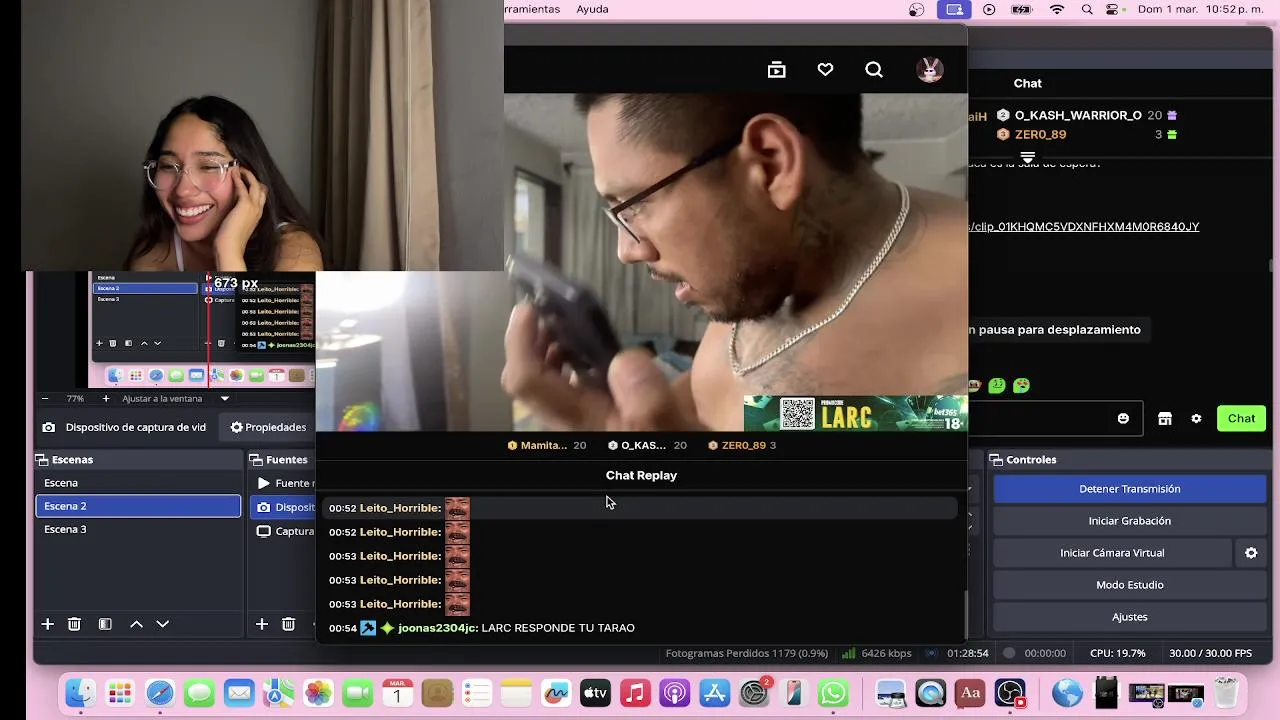Expand the preview scaling dropdown arrow
Screen dimensions: 1280x720
tap(224, 398)
